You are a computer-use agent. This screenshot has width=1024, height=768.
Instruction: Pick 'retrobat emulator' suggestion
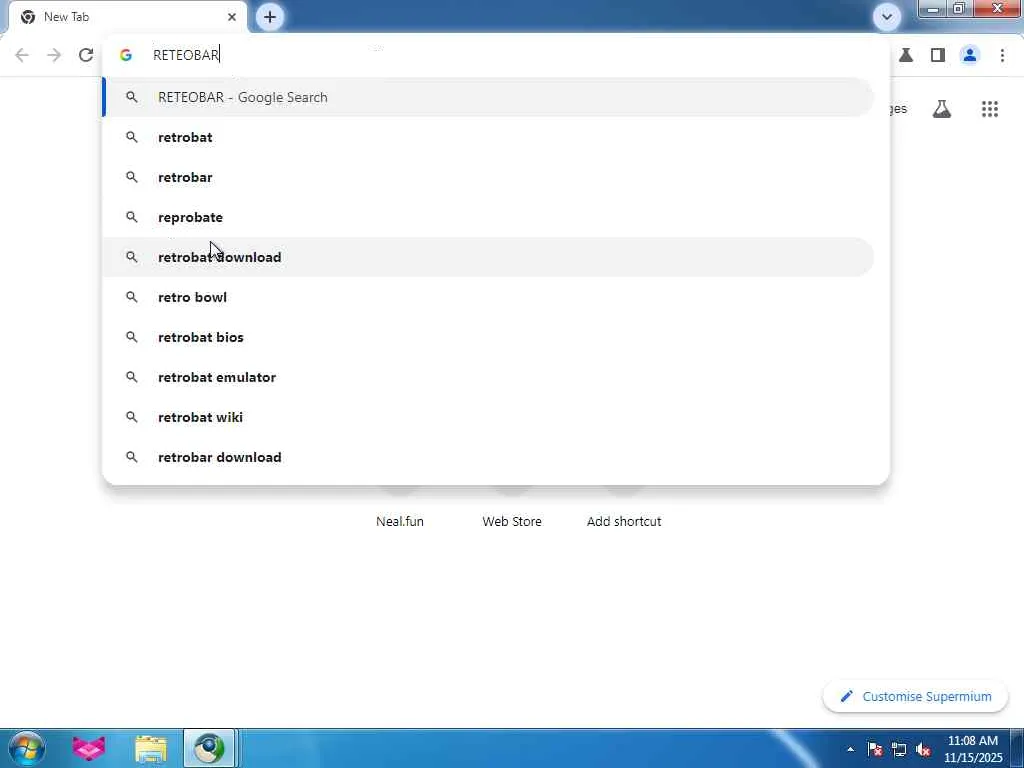(488, 377)
